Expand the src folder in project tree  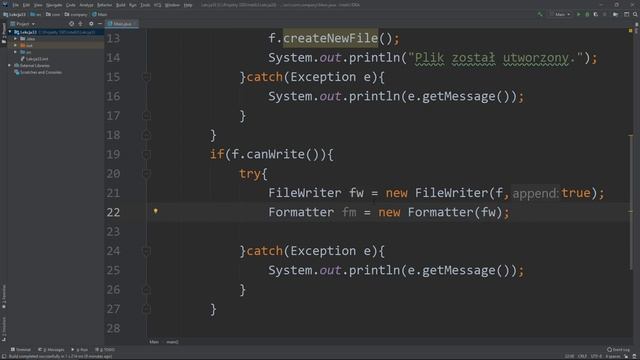pyautogui.click(x=16, y=52)
